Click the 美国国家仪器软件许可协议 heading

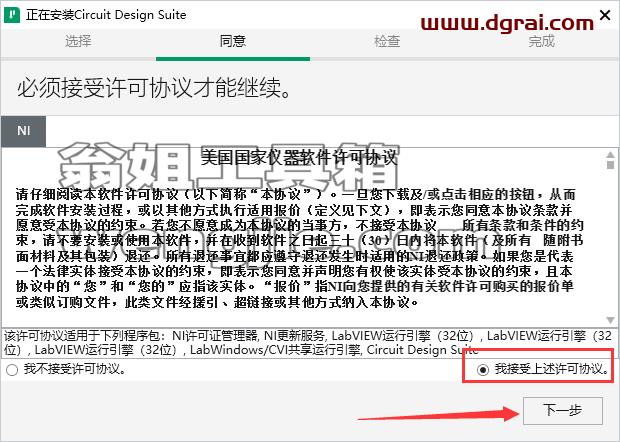tap(299, 157)
